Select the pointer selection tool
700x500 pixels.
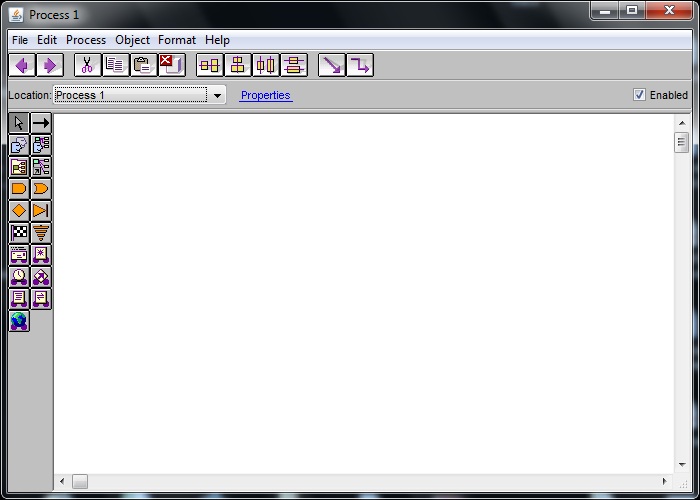[x=19, y=123]
